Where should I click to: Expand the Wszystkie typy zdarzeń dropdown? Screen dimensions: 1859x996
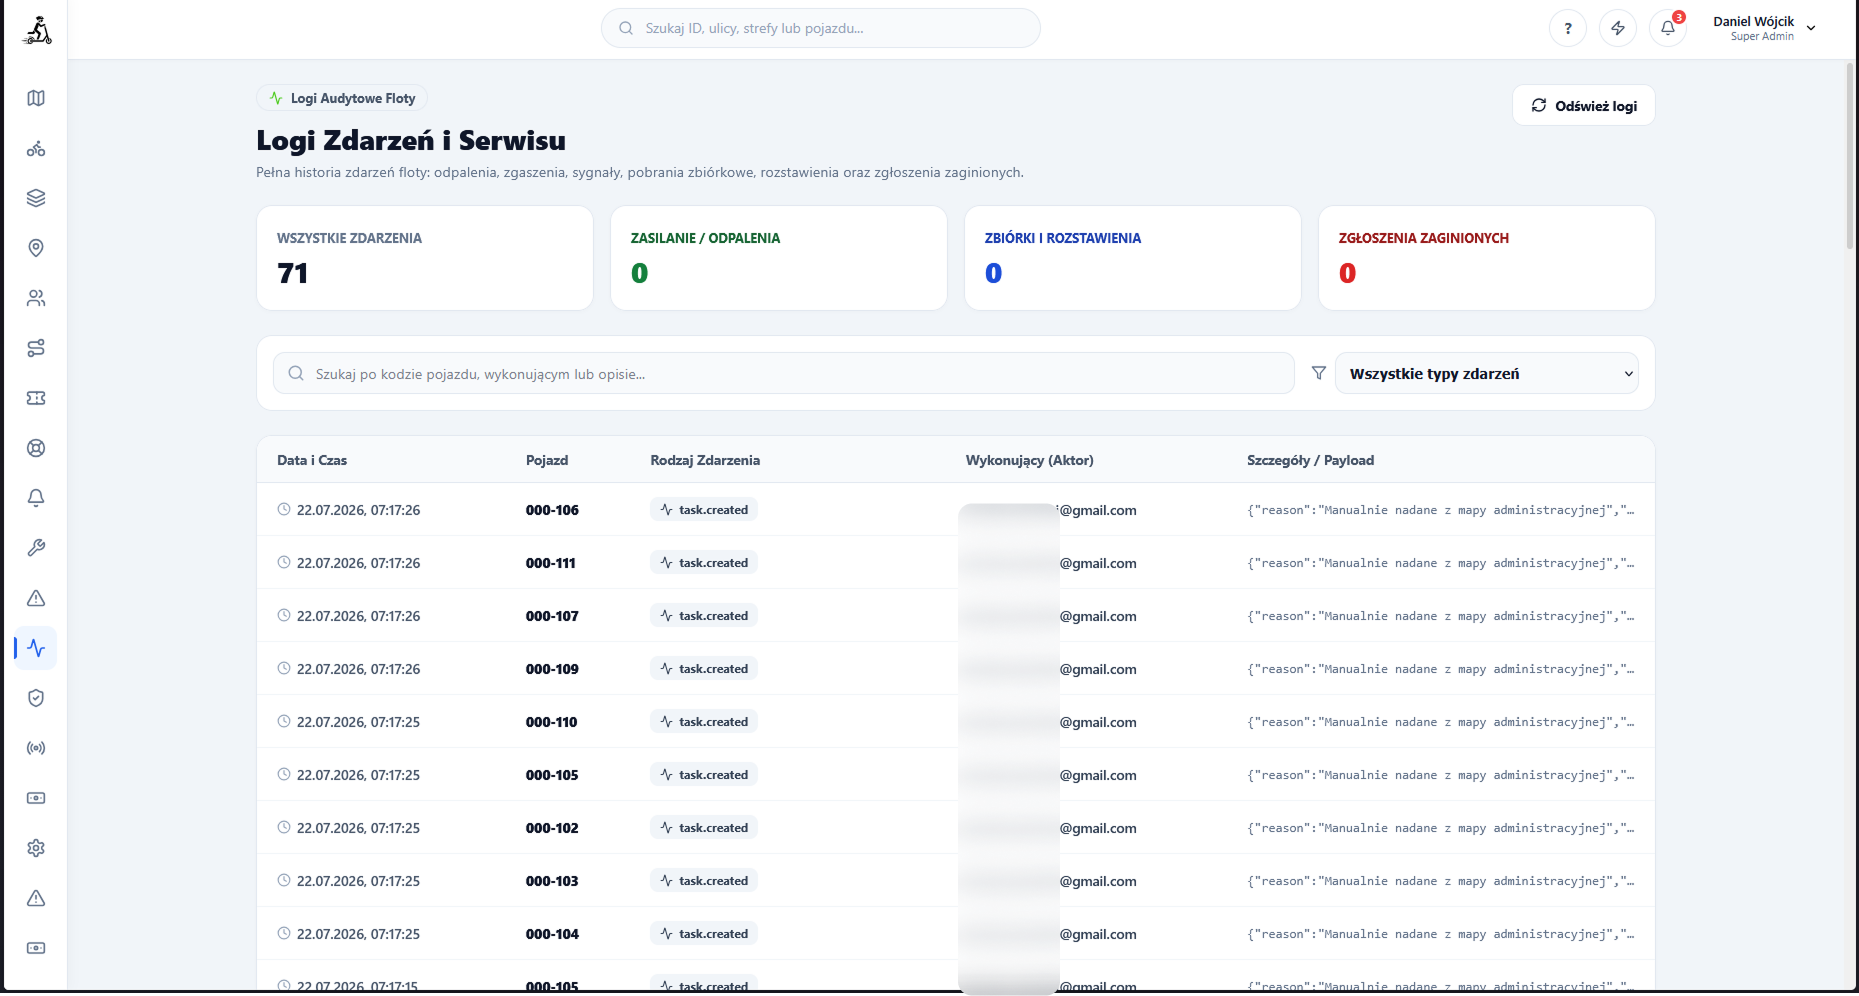[1486, 374]
